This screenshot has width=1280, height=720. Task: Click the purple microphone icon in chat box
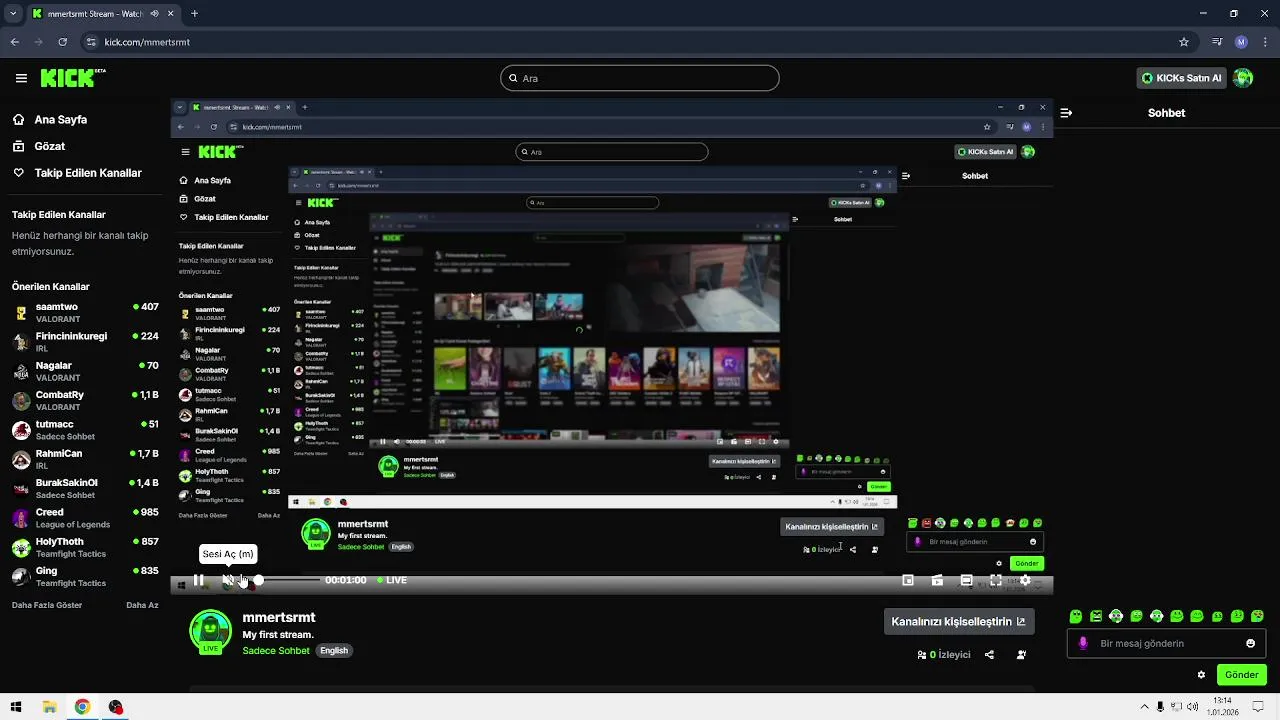[x=1083, y=643]
